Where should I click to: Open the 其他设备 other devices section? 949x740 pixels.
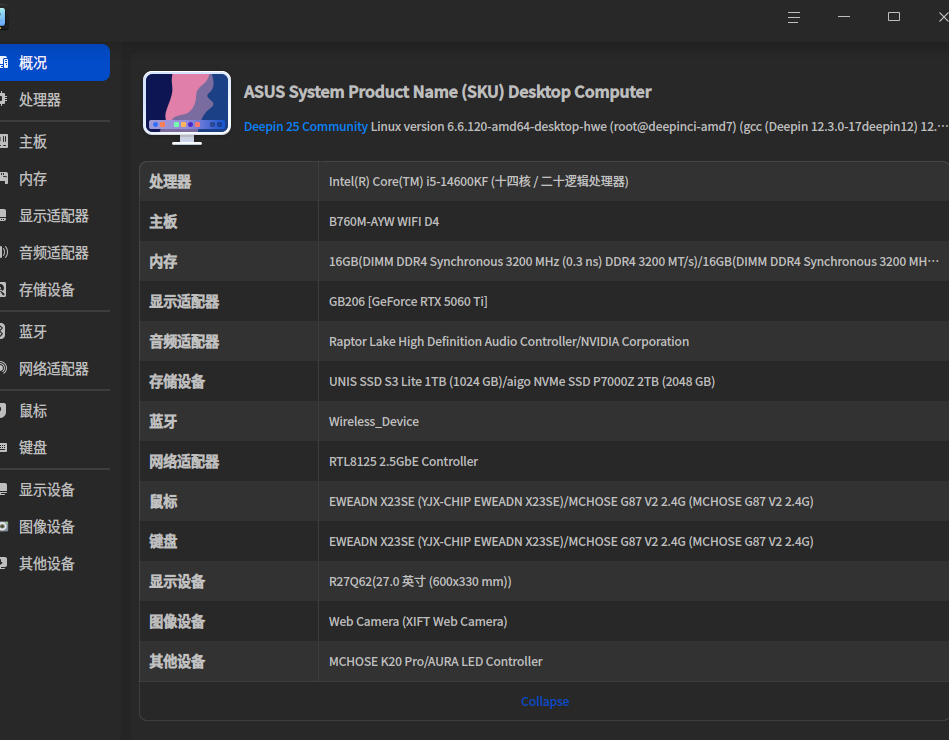tap(47, 564)
